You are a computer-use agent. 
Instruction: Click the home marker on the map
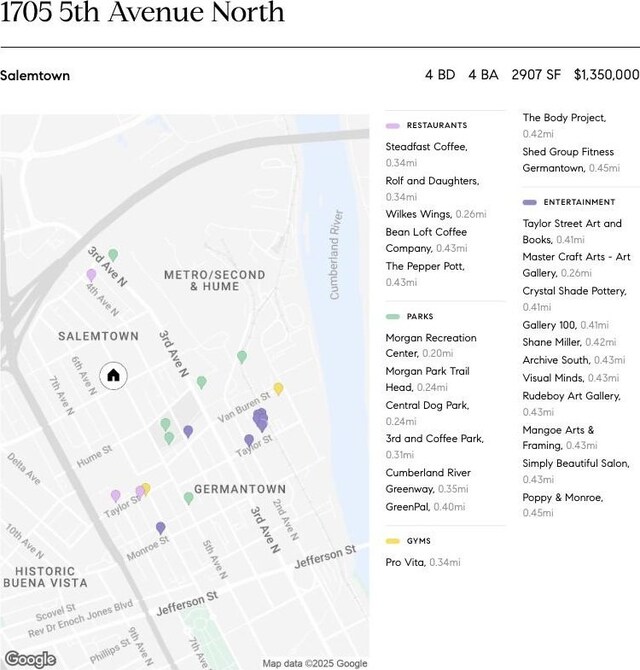tap(113, 376)
